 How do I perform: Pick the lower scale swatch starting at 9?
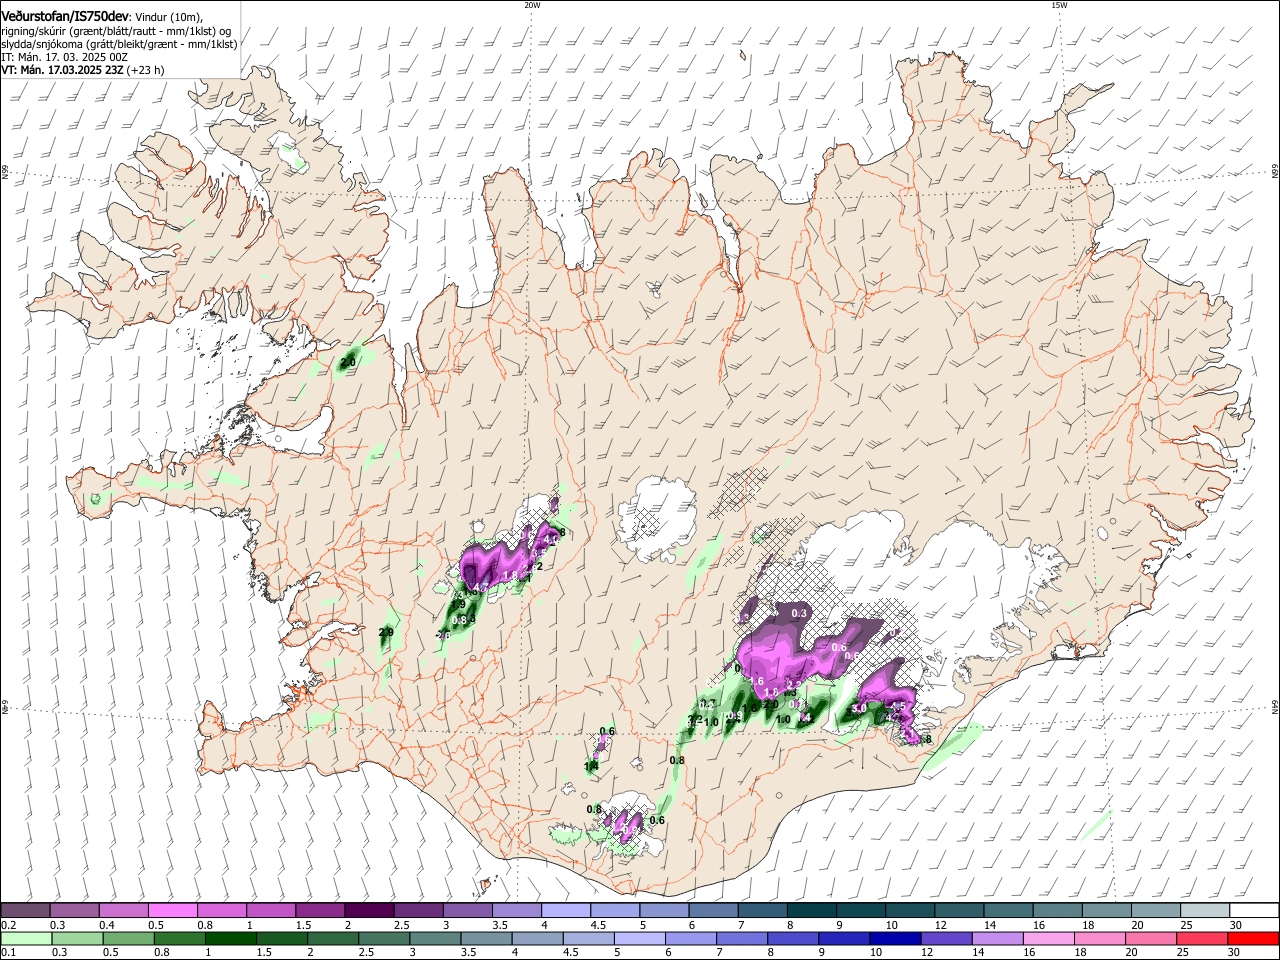click(x=844, y=938)
